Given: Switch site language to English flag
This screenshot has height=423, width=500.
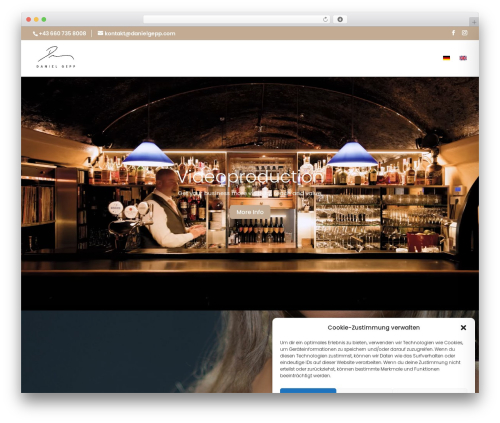Looking at the screenshot, I should (x=463, y=58).
